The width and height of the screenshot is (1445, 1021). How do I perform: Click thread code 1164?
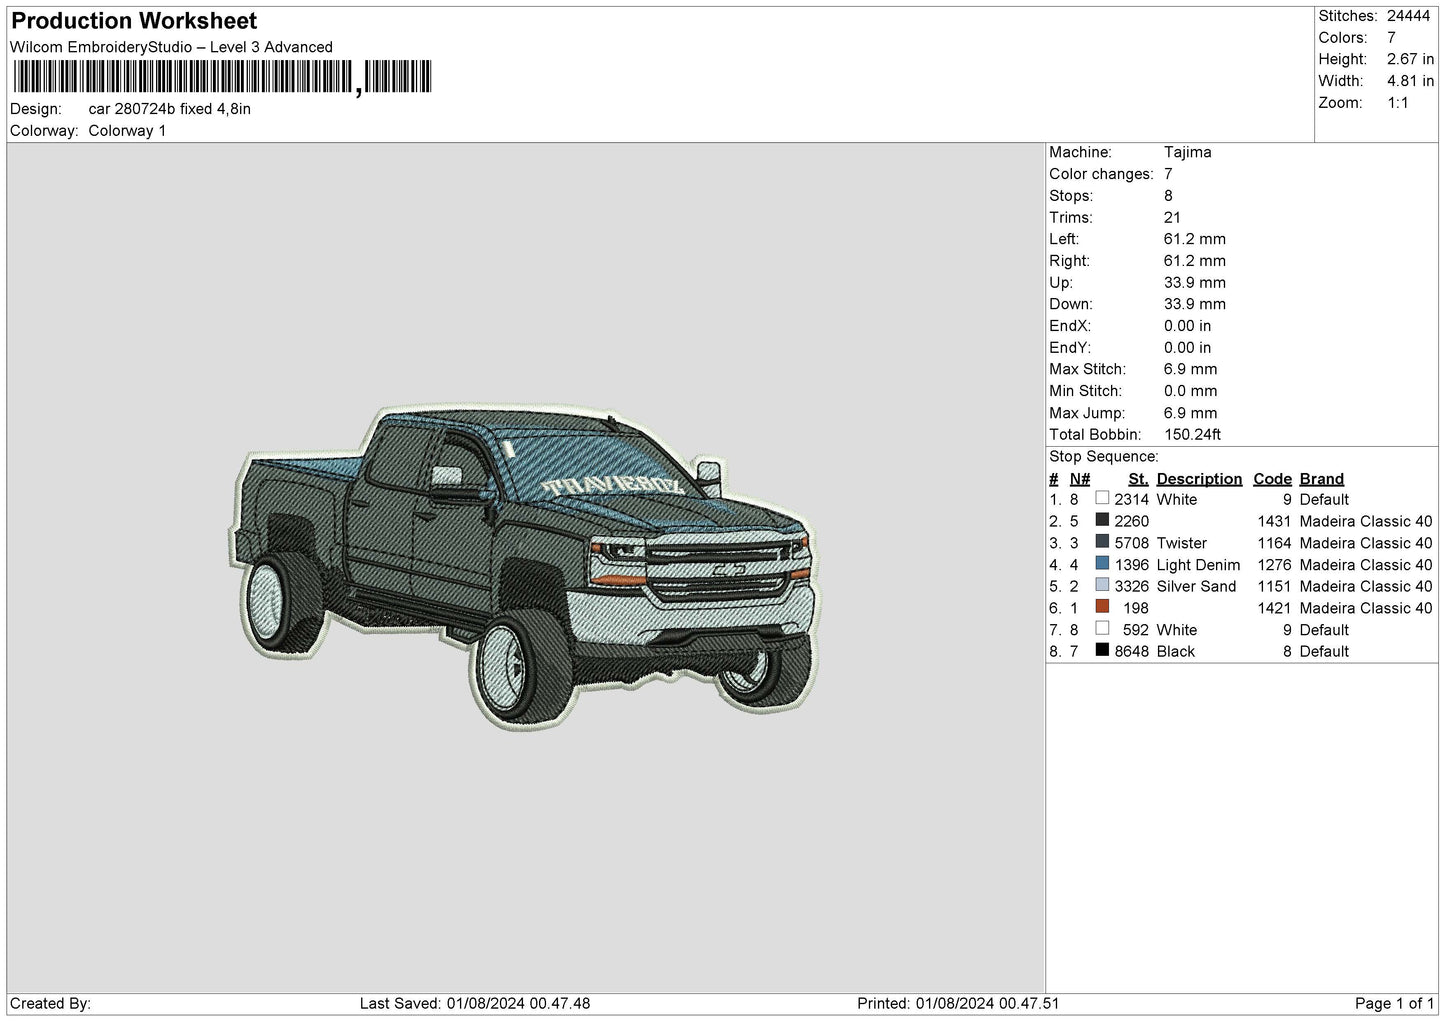pyautogui.click(x=1274, y=543)
